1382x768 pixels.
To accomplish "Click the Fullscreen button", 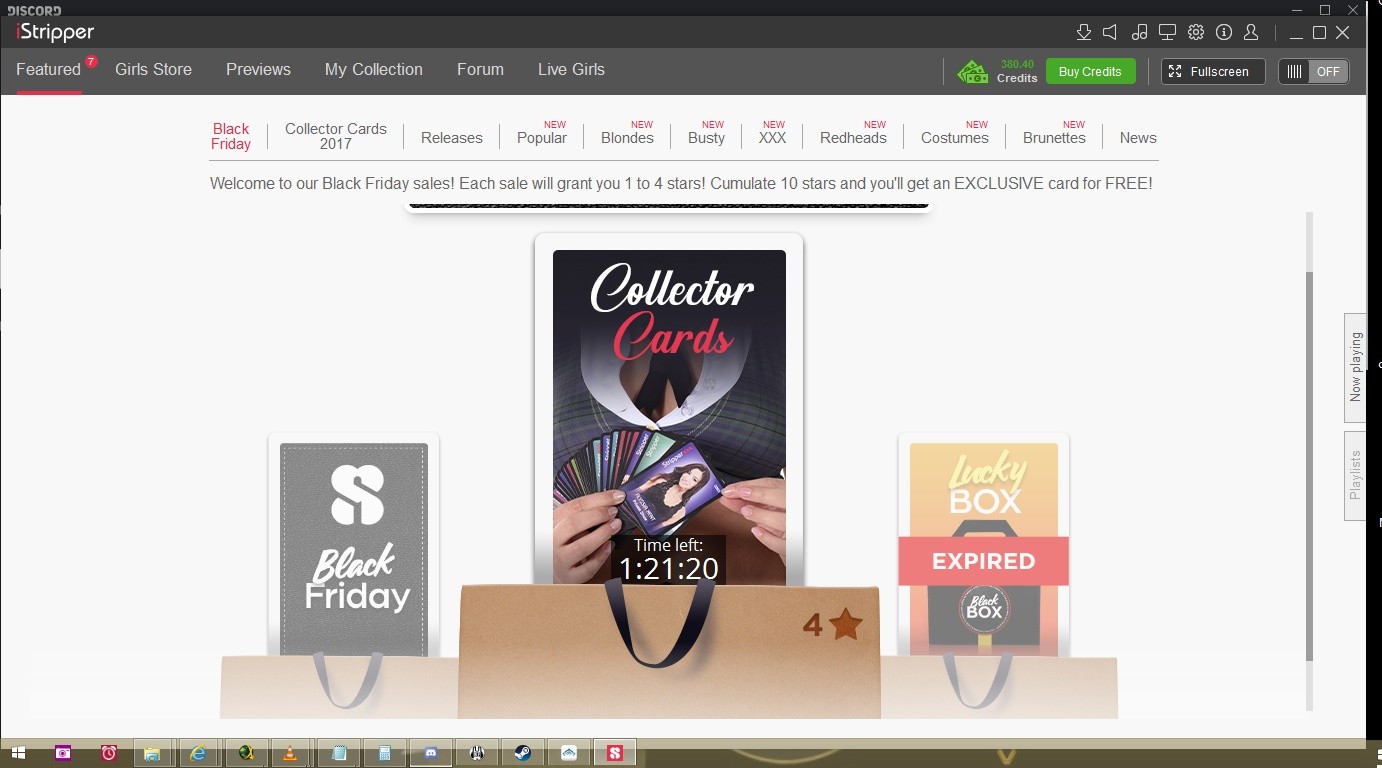I will pyautogui.click(x=1213, y=71).
